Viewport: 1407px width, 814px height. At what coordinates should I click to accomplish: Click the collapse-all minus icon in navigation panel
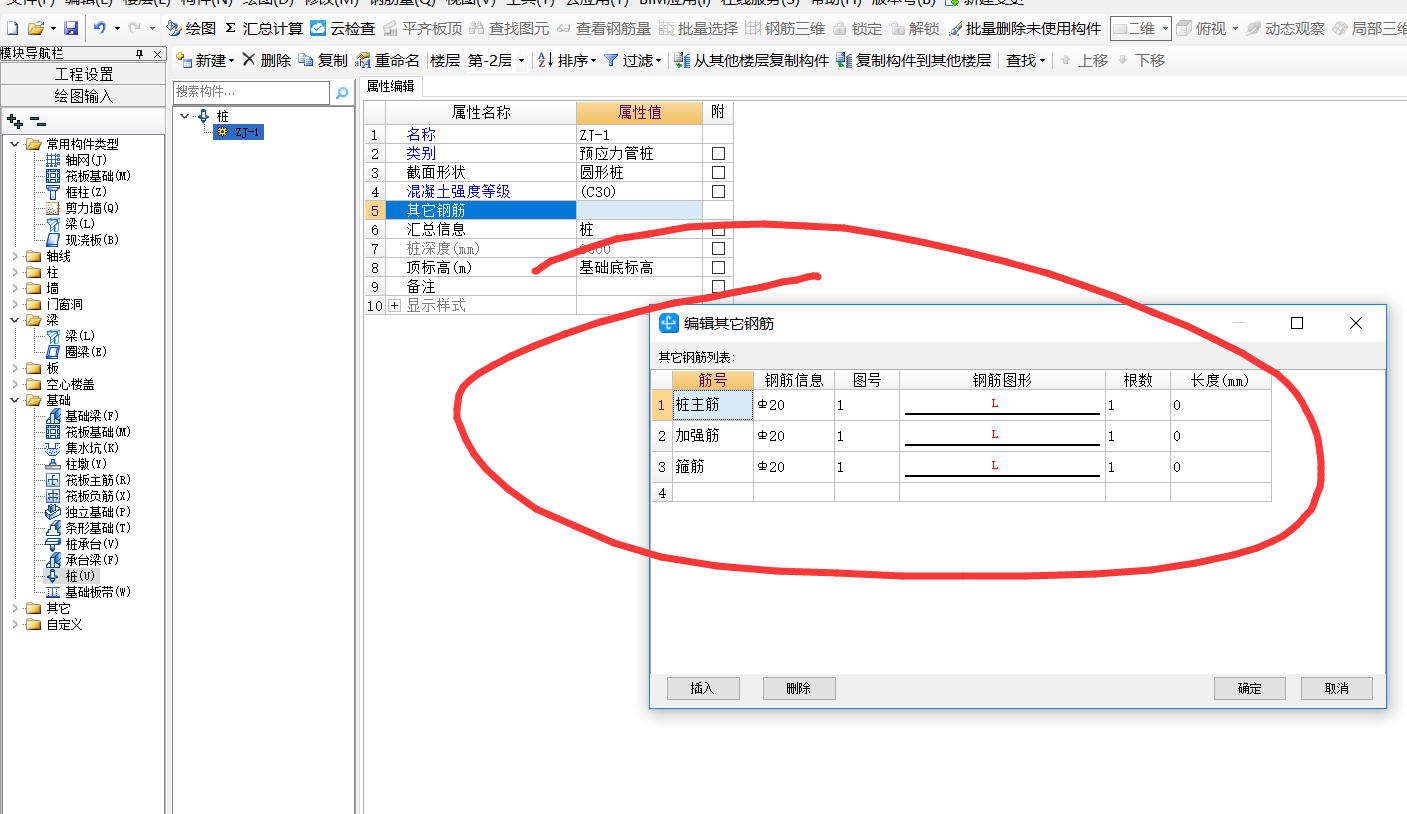click(38, 121)
